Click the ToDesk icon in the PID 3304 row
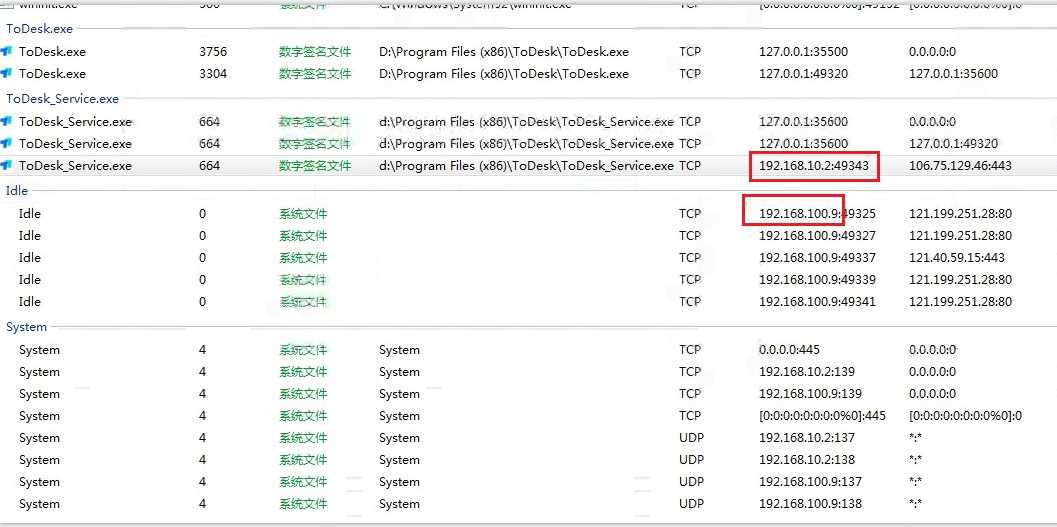This screenshot has width=1057, height=527. coord(7,73)
